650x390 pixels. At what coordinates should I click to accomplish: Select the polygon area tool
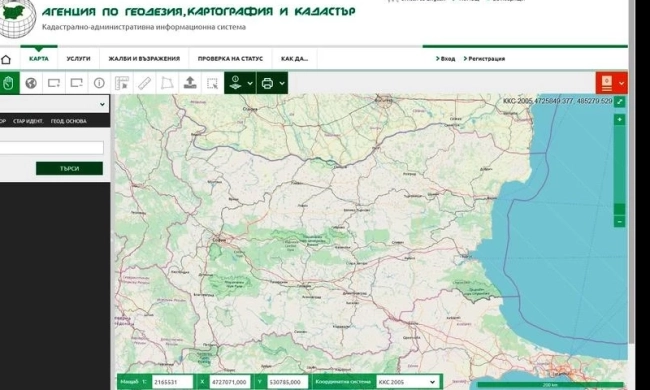pyautogui.click(x=167, y=83)
